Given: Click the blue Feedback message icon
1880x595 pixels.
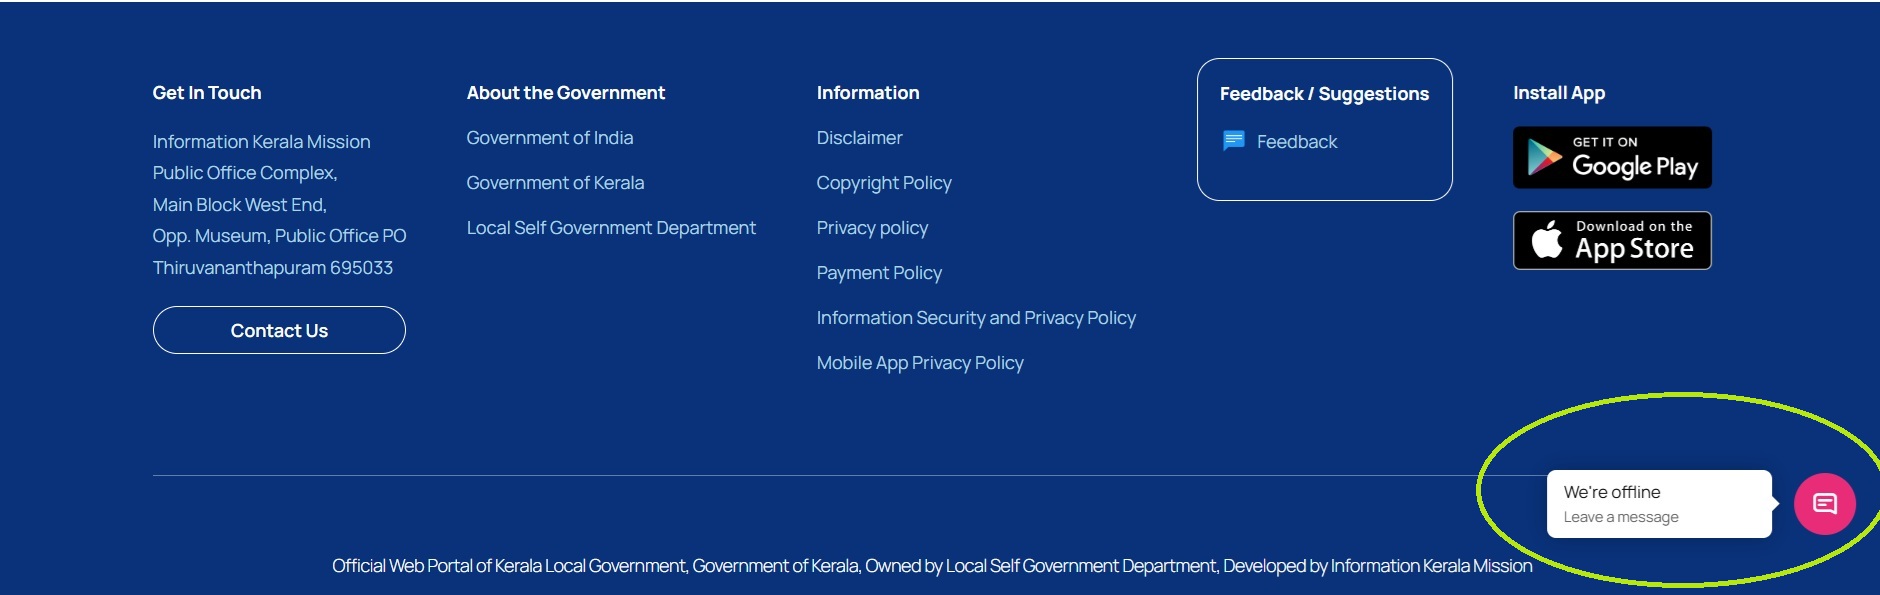Looking at the screenshot, I should 1234,141.
